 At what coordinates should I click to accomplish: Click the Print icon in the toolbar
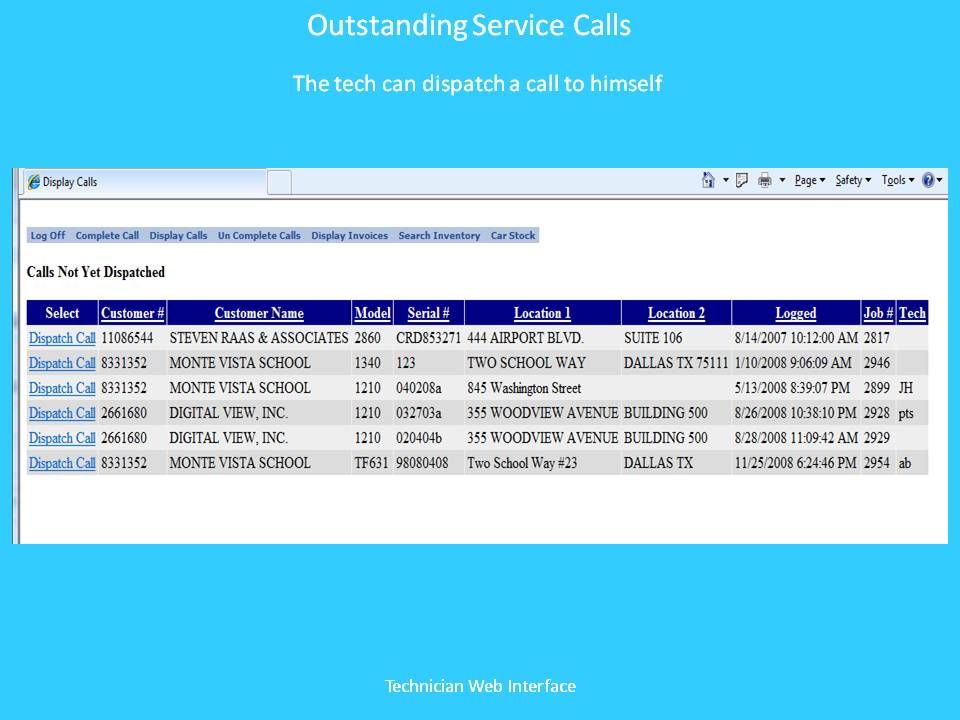coord(765,180)
